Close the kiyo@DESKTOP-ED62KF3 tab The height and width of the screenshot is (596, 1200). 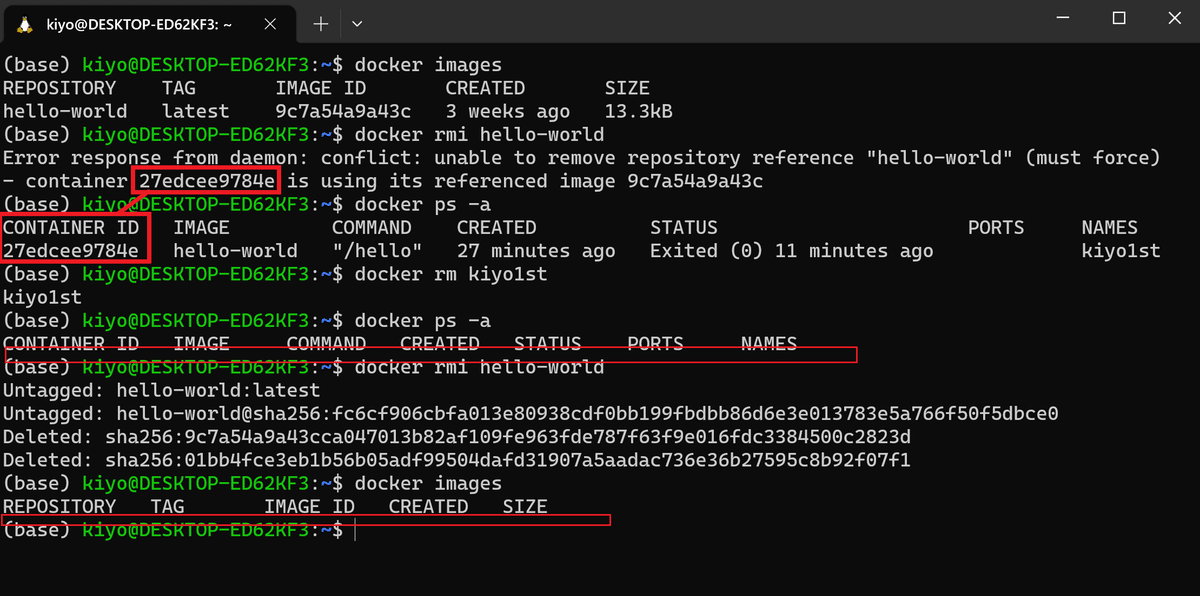271,23
